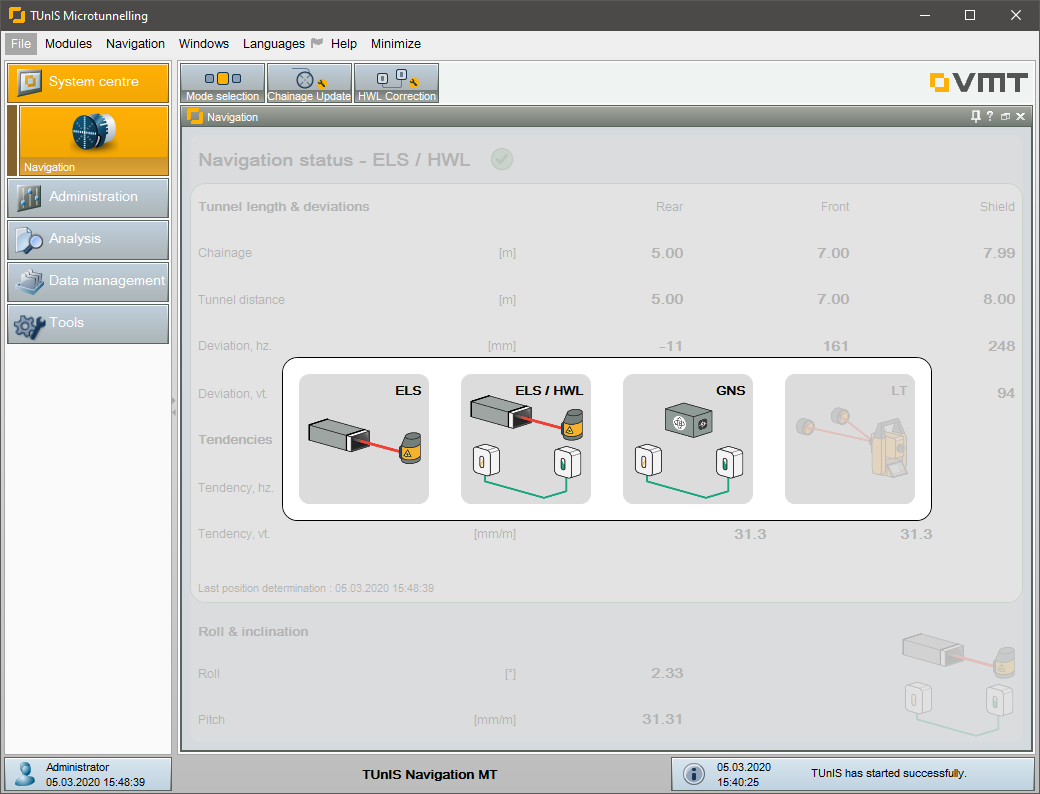1040x794 pixels.
Task: Click the Navigation panel help icon
Action: (990, 116)
